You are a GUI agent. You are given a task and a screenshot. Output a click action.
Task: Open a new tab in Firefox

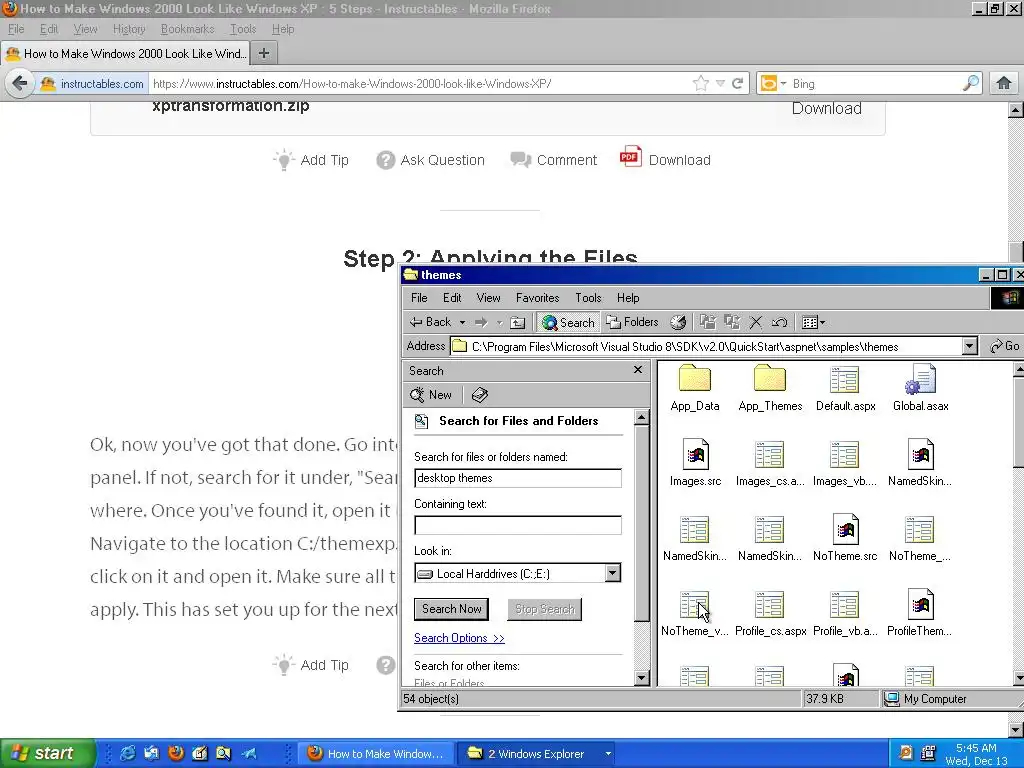click(264, 53)
